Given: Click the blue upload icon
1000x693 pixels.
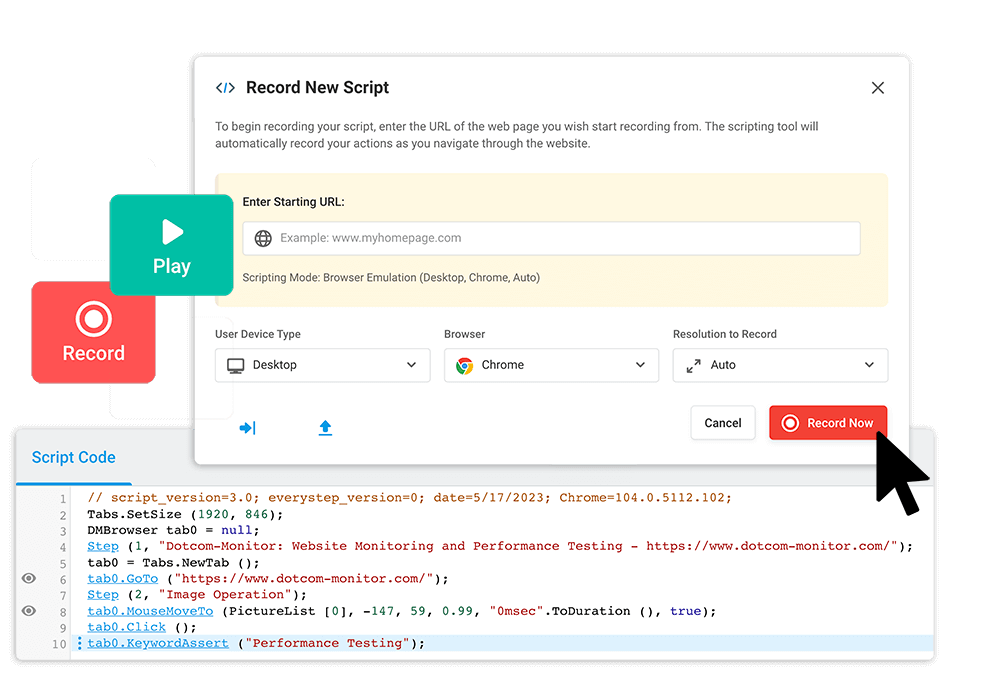Looking at the screenshot, I should [325, 427].
